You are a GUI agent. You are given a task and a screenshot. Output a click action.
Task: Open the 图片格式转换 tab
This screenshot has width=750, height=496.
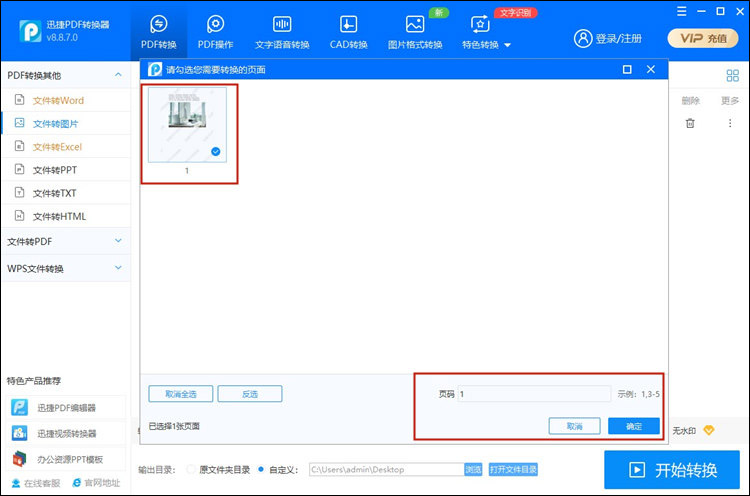click(415, 32)
